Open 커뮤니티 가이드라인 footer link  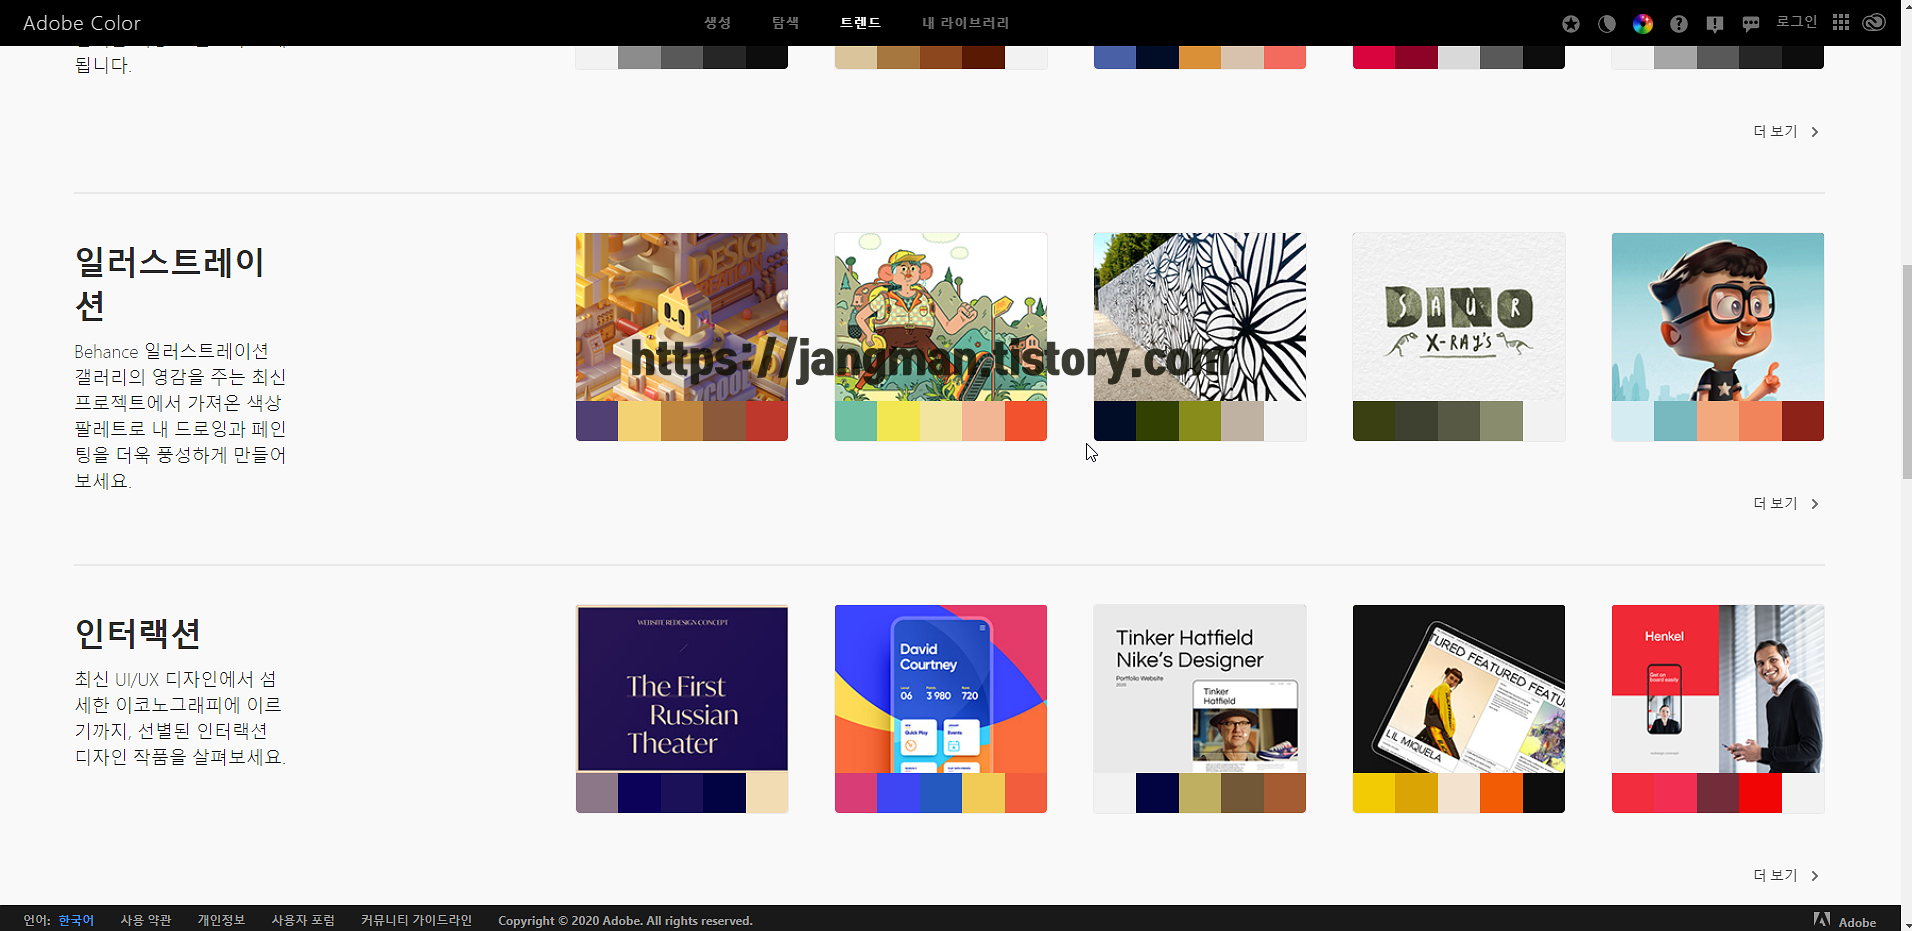pyautogui.click(x=416, y=921)
